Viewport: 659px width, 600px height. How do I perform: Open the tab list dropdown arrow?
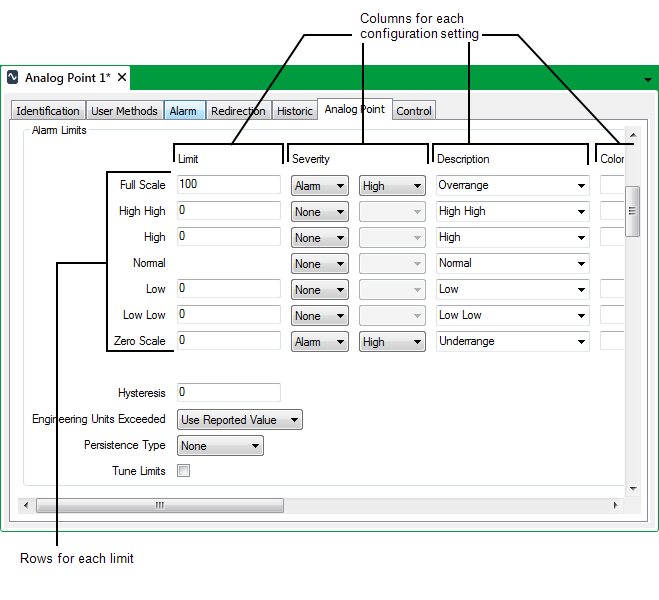click(x=647, y=78)
